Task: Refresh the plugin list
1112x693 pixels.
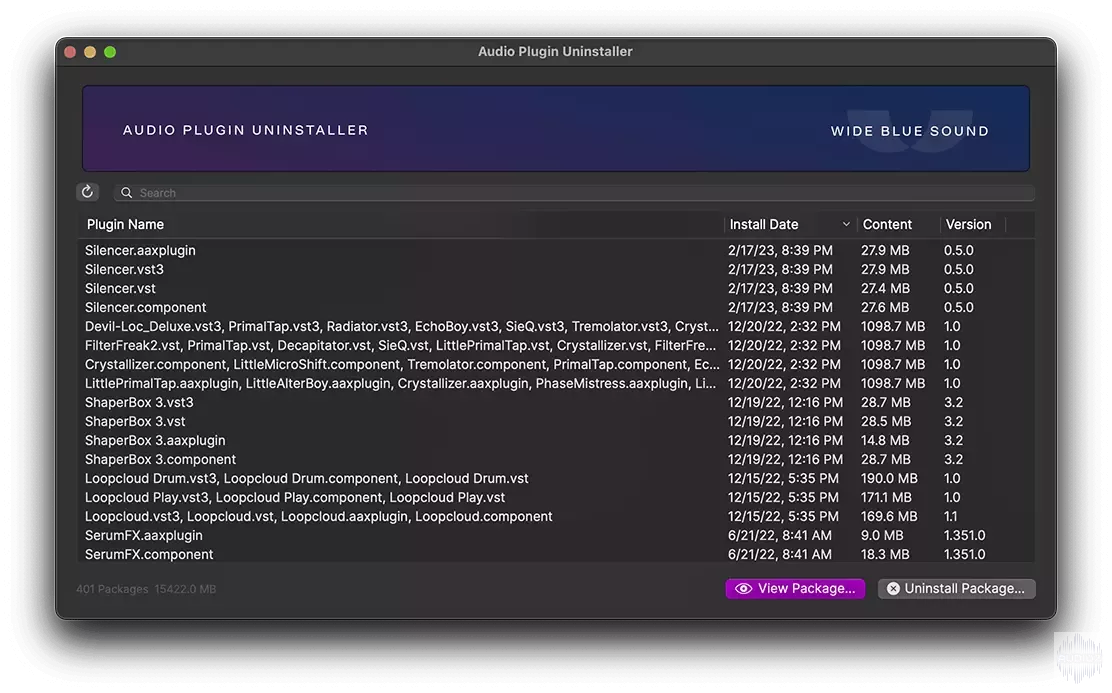Action: coord(87,192)
